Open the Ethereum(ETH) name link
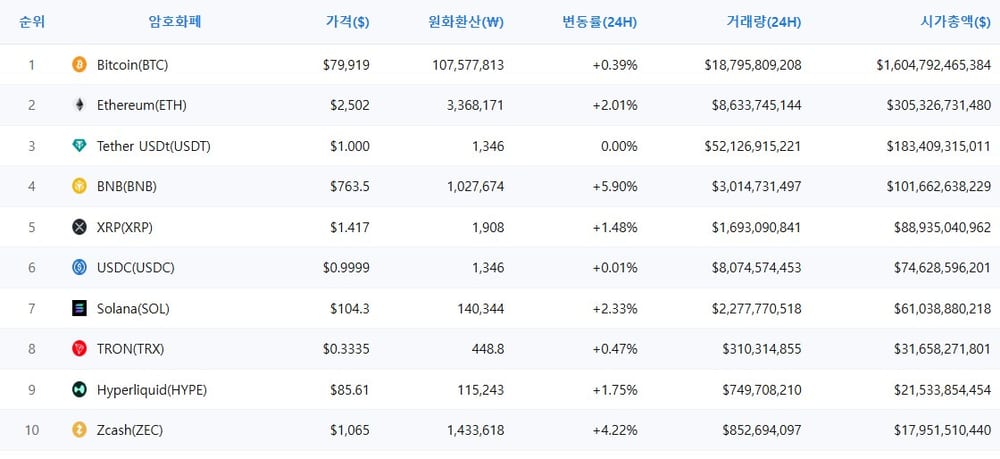 [142, 106]
